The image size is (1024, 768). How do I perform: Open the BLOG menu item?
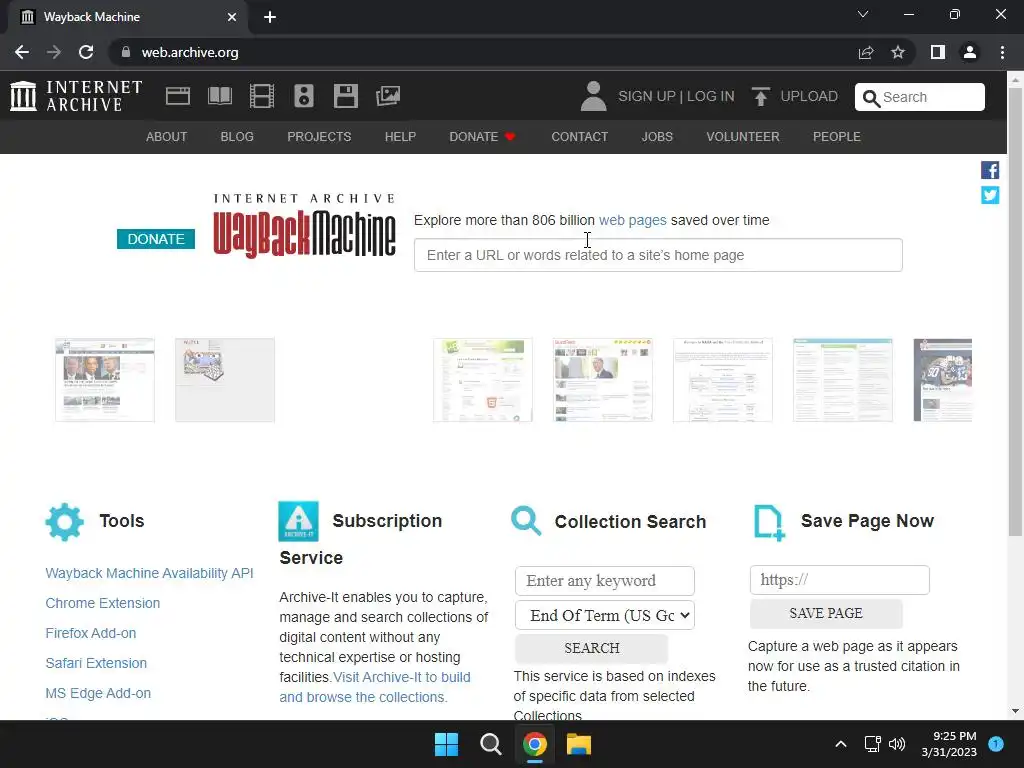(237, 136)
